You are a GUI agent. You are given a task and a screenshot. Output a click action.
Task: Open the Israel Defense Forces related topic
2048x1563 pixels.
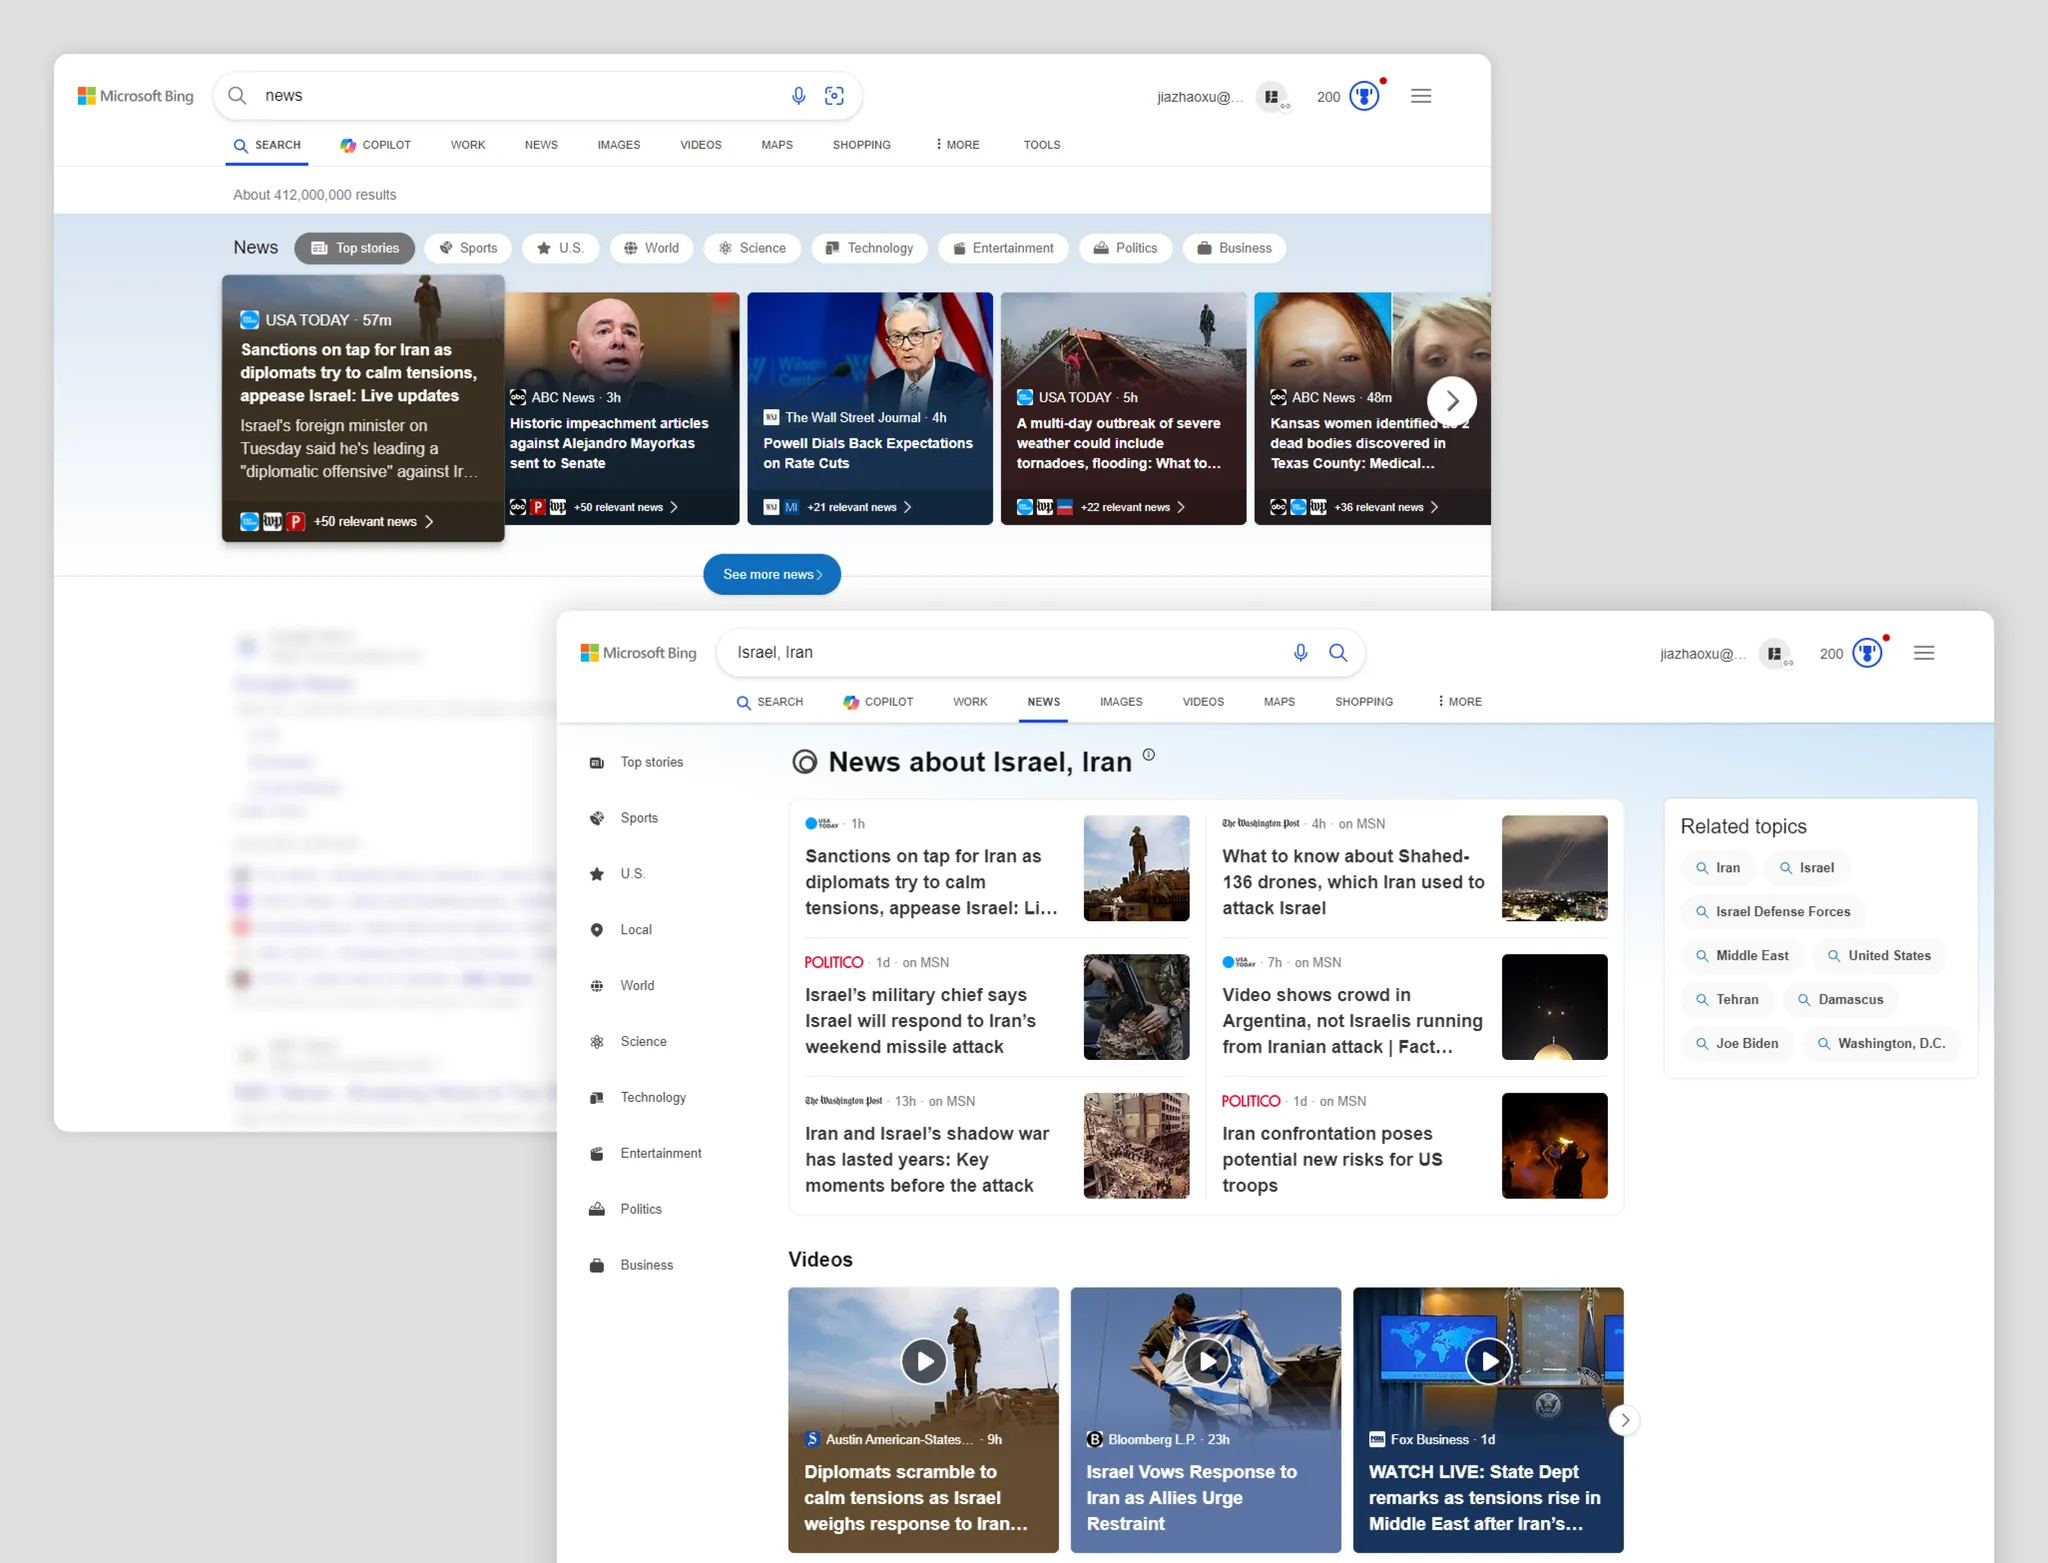click(x=1772, y=912)
